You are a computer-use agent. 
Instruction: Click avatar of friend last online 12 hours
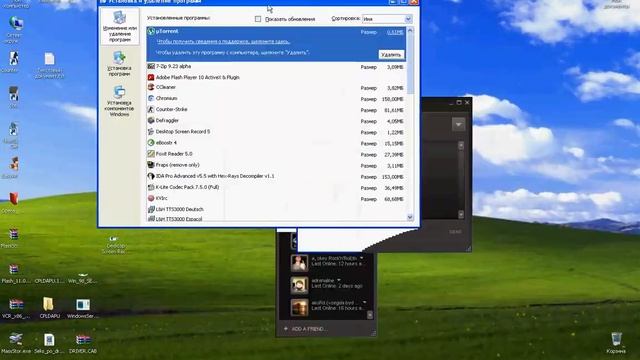click(299, 263)
